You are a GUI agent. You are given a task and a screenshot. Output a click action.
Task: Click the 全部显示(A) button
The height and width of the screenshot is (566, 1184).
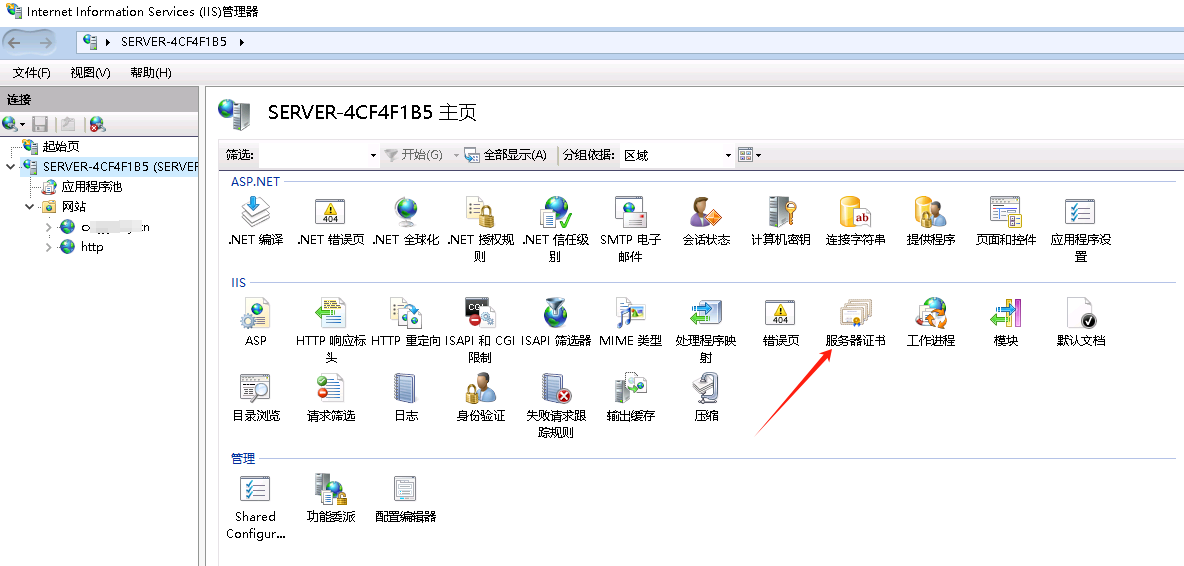pos(505,155)
